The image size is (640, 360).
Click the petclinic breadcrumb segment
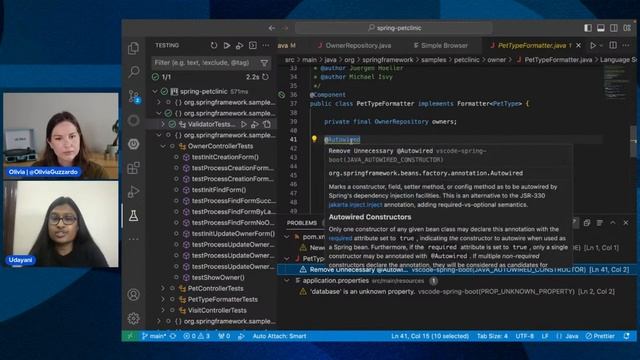pos(467,60)
